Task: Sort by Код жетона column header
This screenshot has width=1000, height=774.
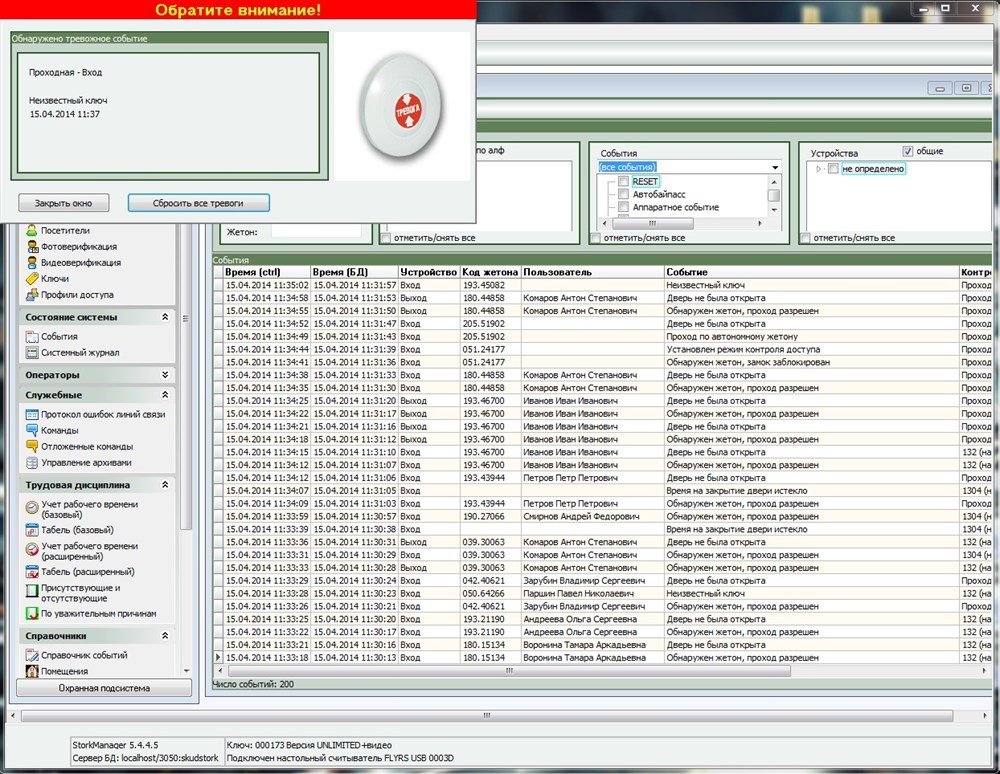Action: tap(490, 272)
